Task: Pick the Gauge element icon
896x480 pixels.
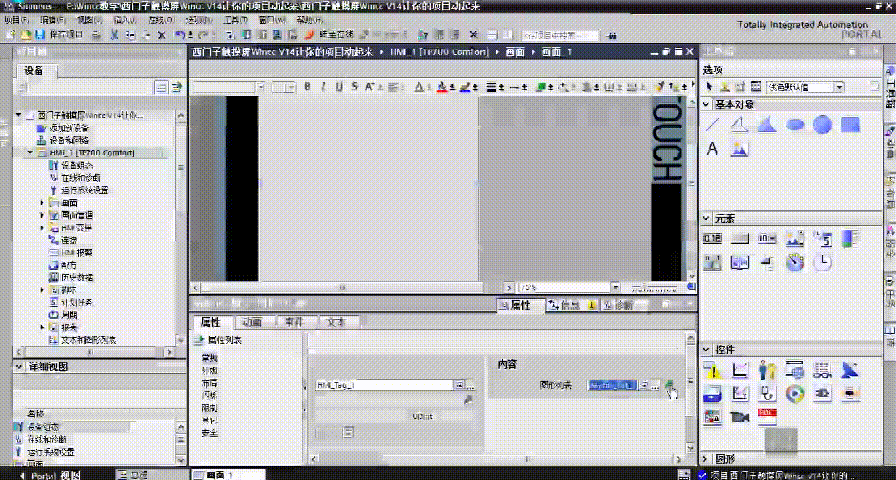Action: tap(795, 262)
